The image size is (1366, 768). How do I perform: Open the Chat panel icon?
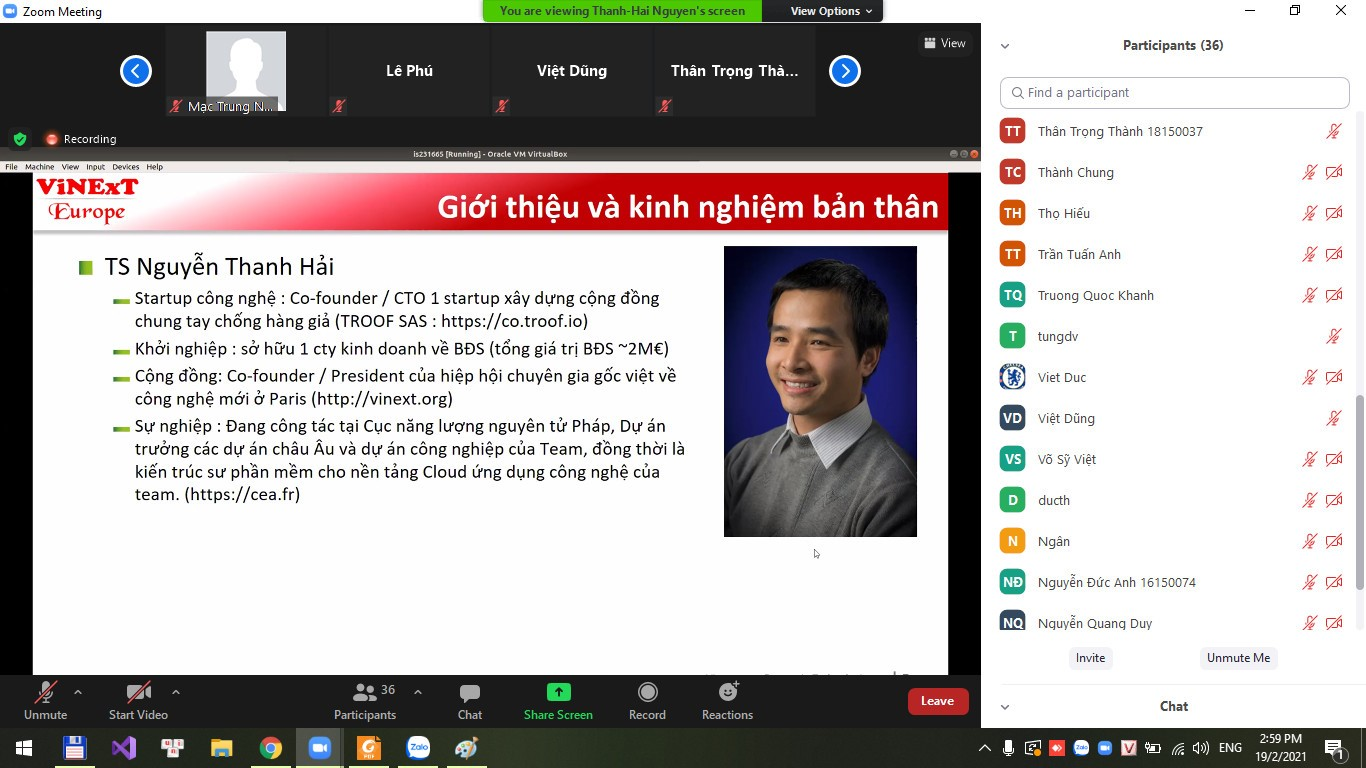coord(469,693)
